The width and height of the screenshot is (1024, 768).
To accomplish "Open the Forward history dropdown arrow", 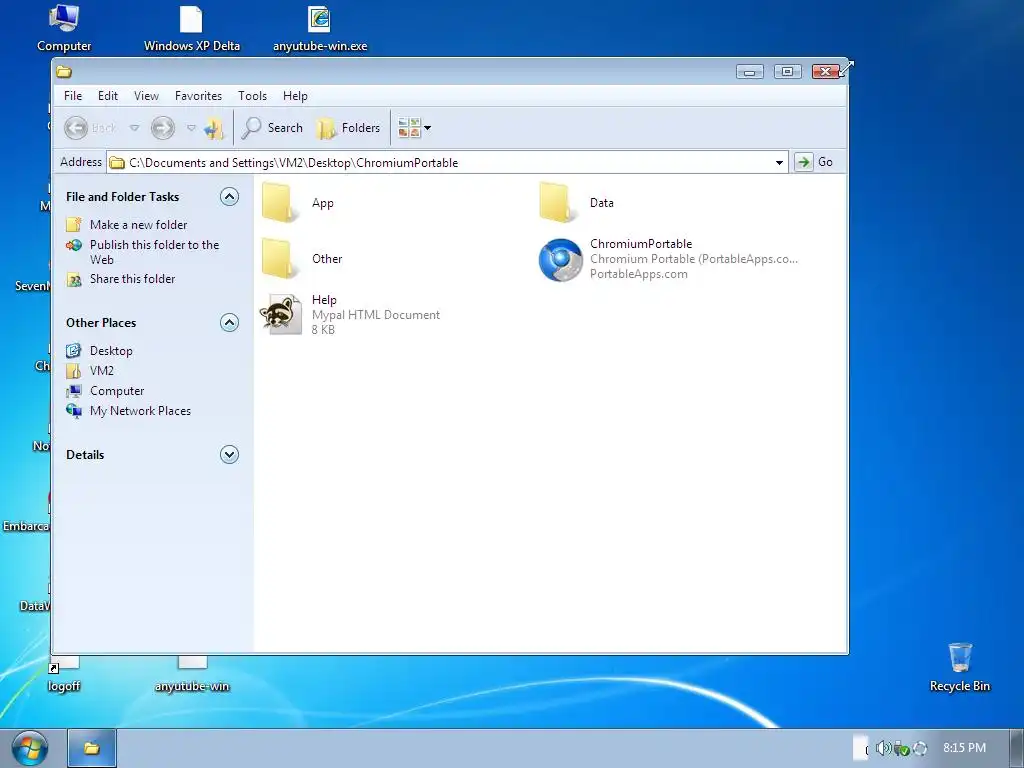I will coord(191,128).
